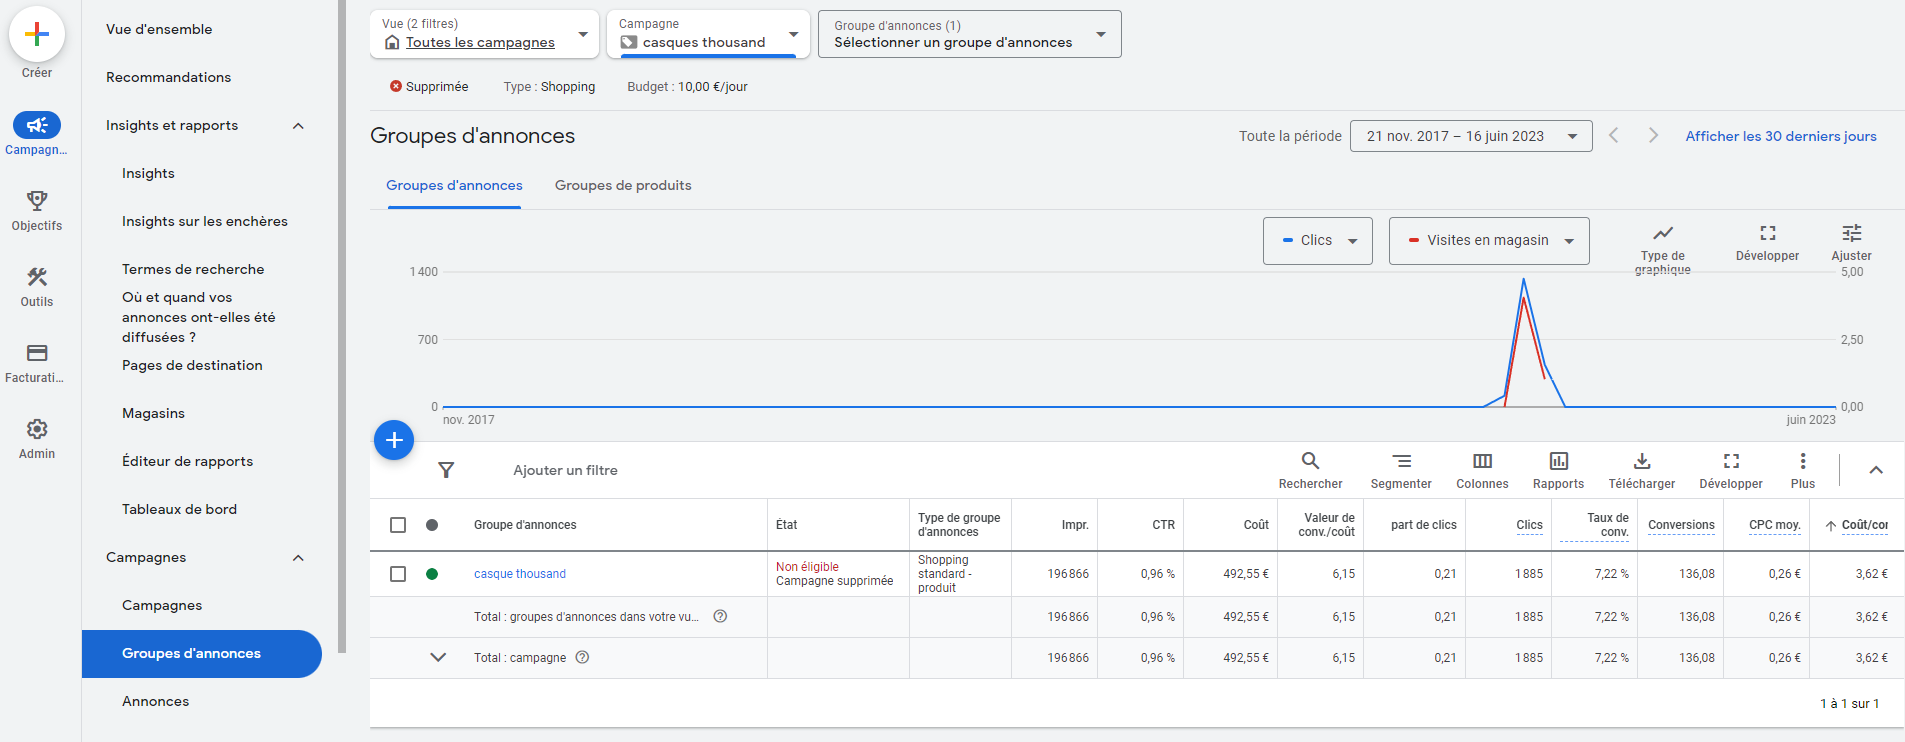The height and width of the screenshot is (742, 1905).
Task: Open the Clics metric dropdown
Action: [x=1317, y=241]
